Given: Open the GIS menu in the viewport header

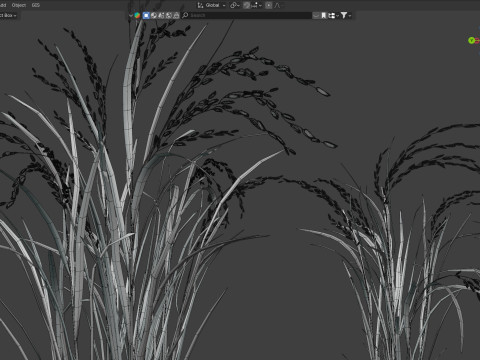Looking at the screenshot, I should pyautogui.click(x=36, y=5).
